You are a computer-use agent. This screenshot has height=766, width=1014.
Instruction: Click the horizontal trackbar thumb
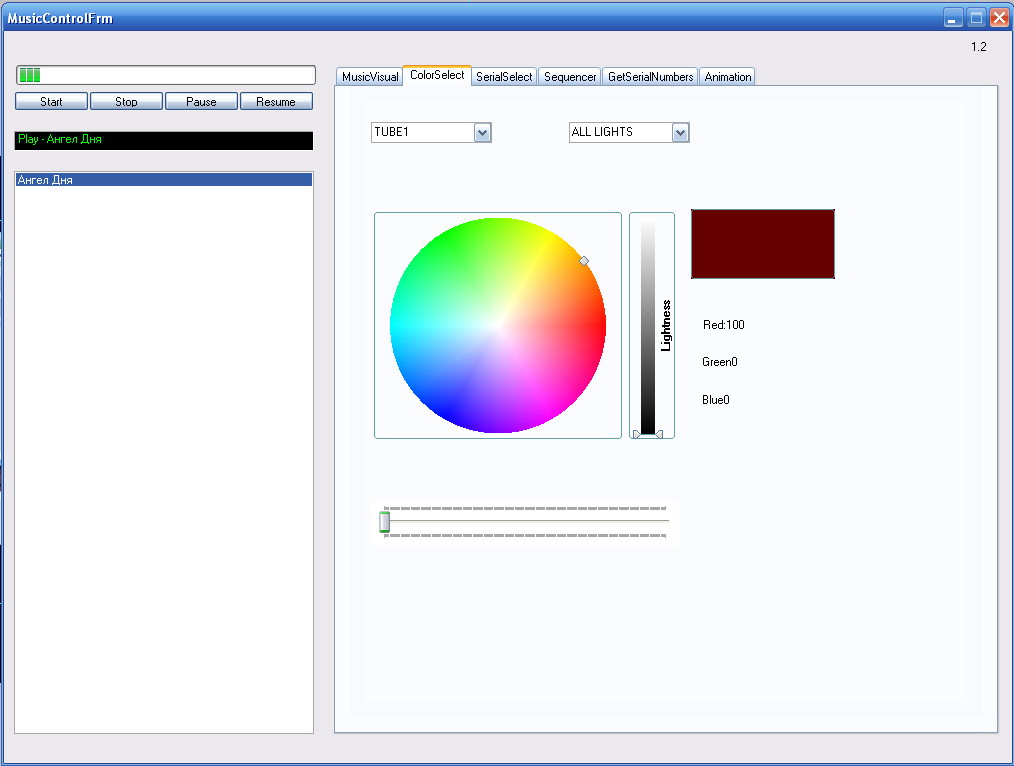[x=385, y=521]
